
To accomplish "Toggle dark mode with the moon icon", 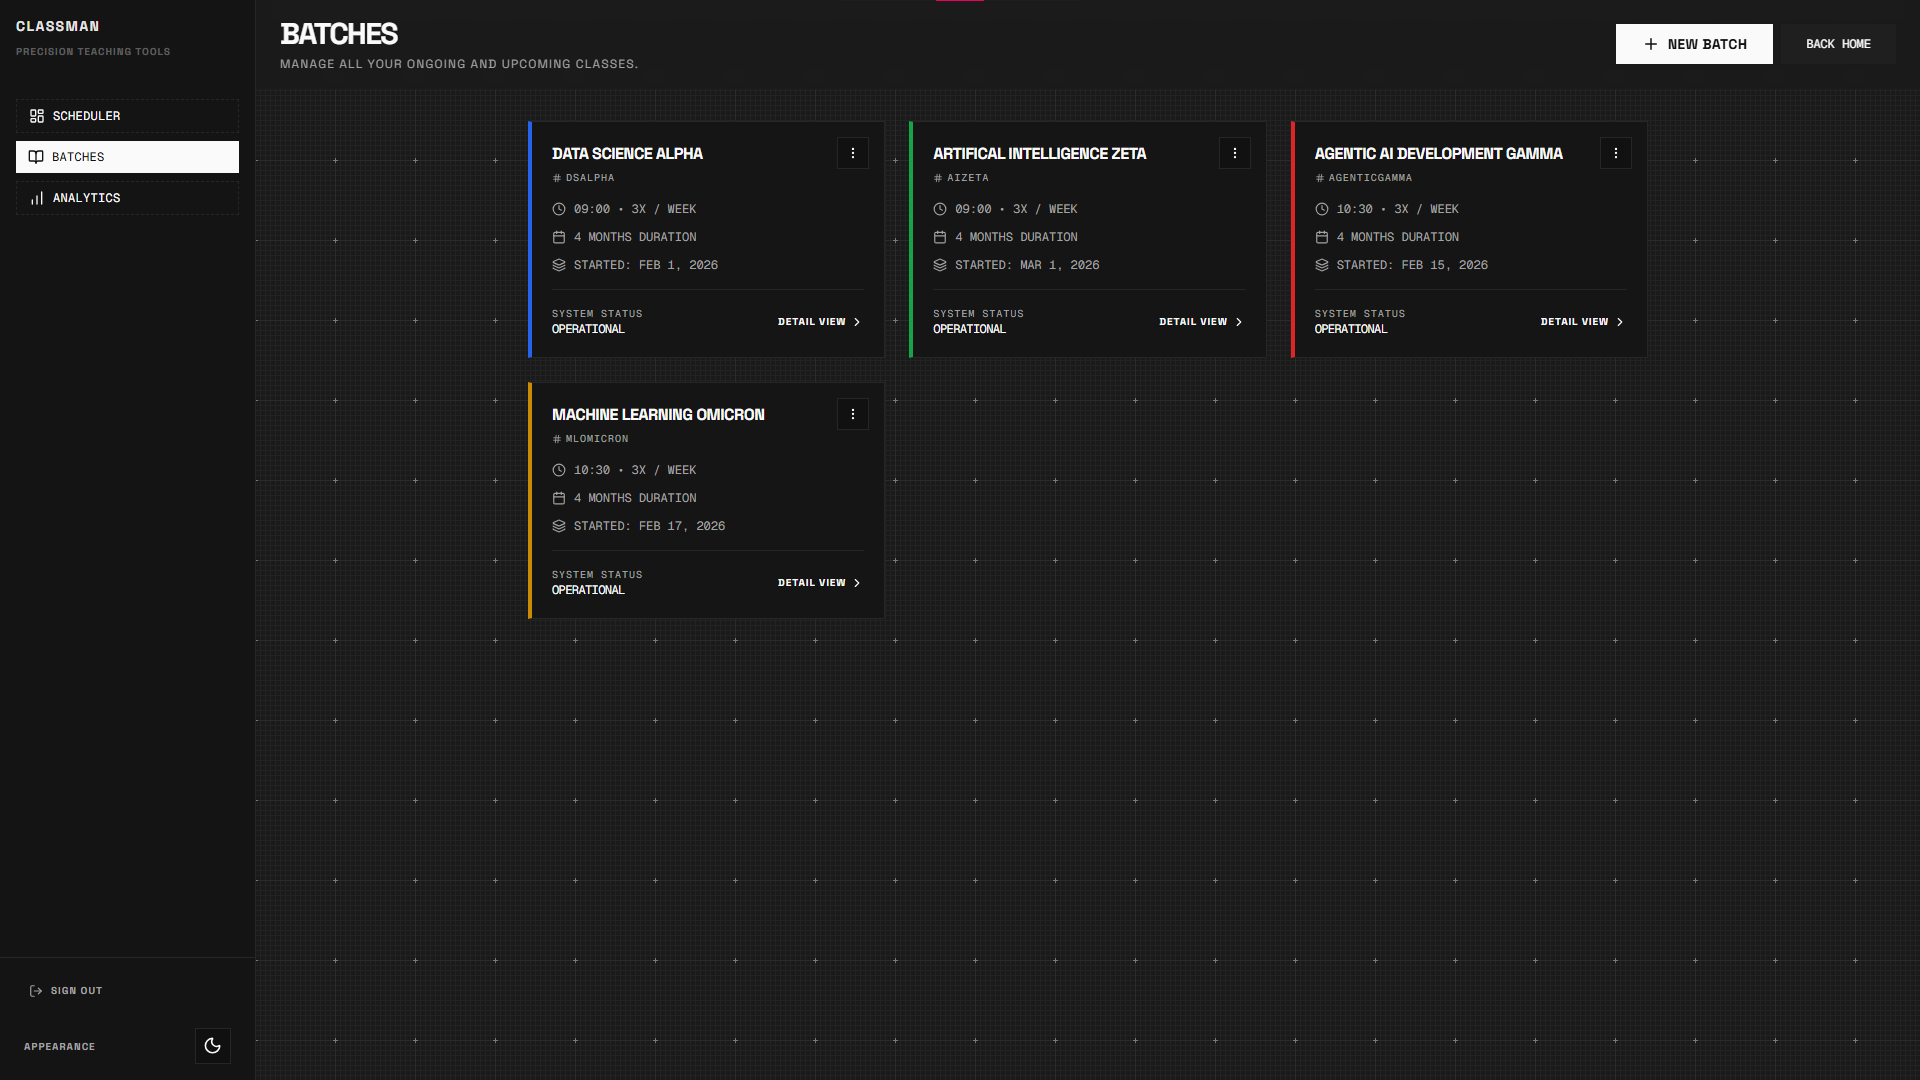I will pos(212,1046).
